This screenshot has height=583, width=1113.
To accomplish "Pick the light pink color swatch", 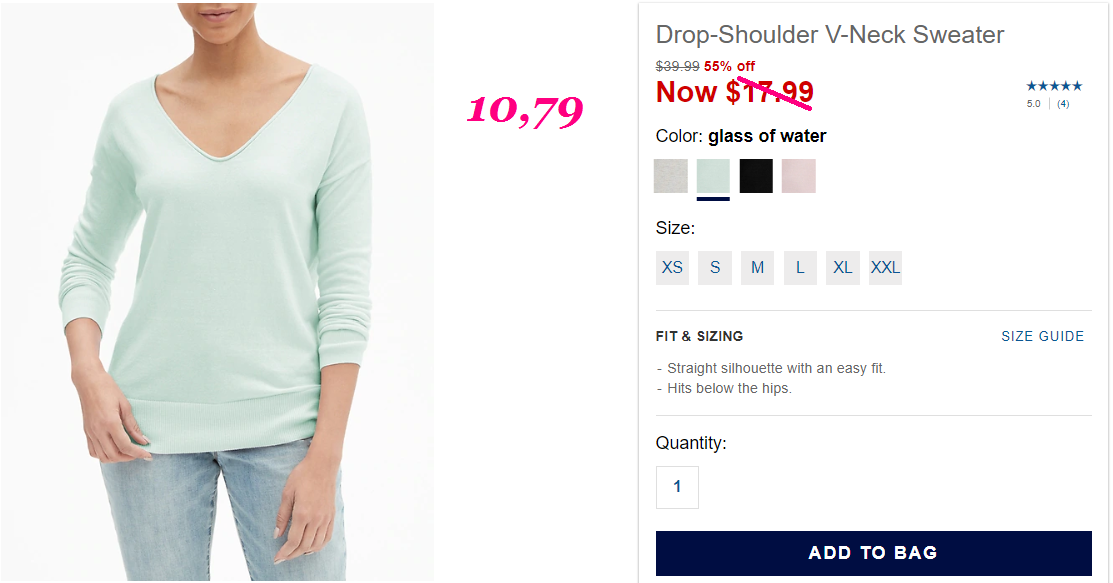I will tap(799, 175).
